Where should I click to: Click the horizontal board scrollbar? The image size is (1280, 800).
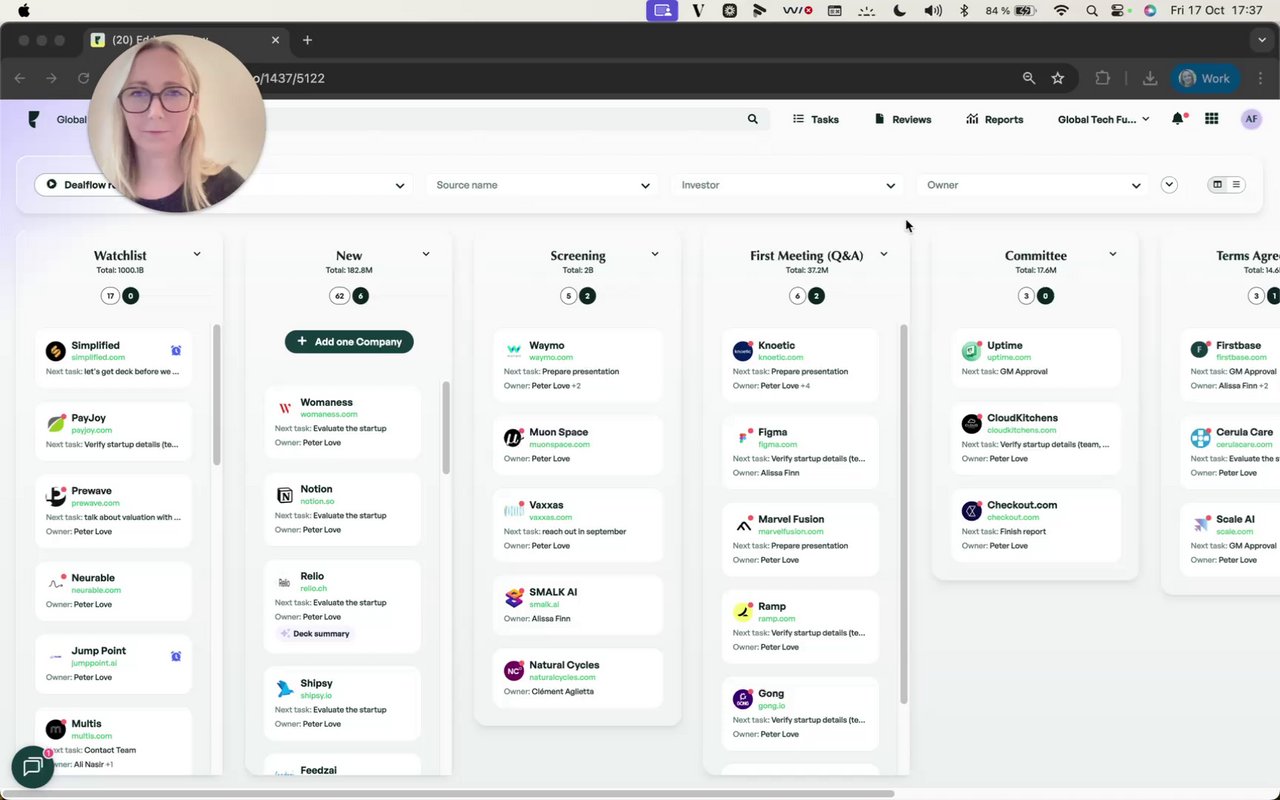click(x=447, y=794)
